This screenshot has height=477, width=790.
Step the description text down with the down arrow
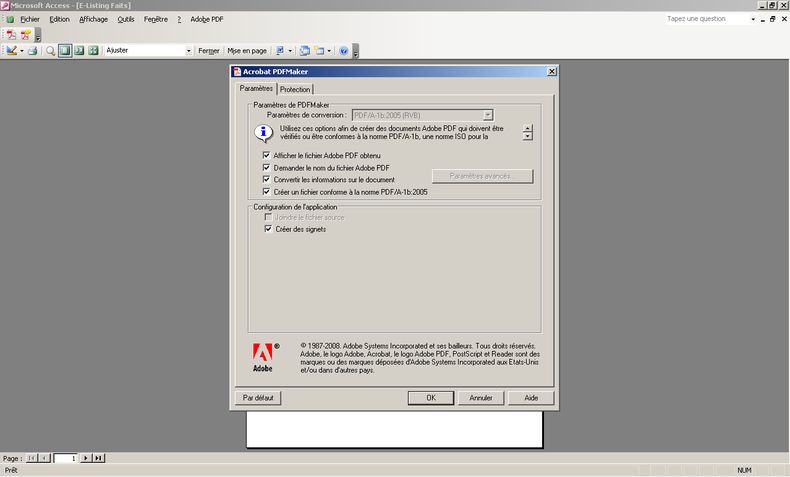click(528, 136)
